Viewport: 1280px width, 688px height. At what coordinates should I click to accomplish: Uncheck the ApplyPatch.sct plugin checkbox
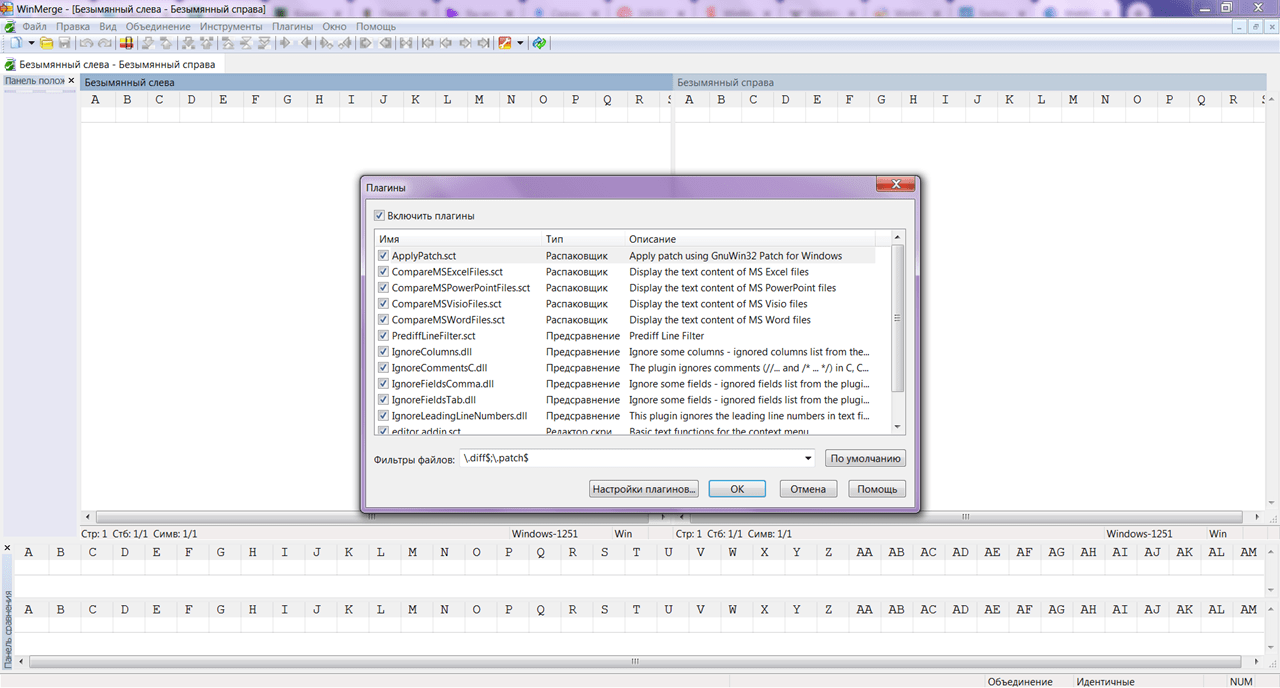point(383,256)
